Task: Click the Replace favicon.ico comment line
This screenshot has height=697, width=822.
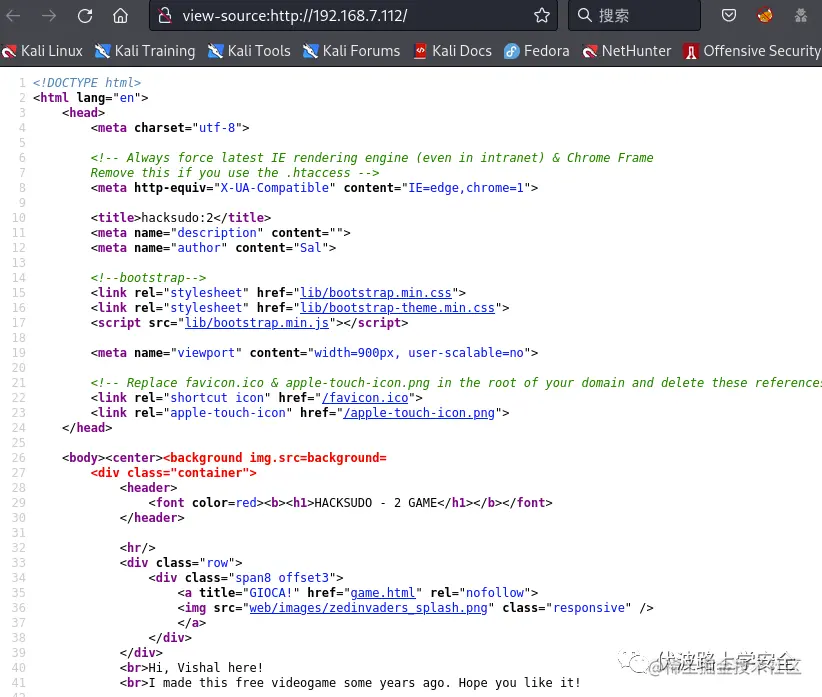Action: pyautogui.click(x=456, y=383)
